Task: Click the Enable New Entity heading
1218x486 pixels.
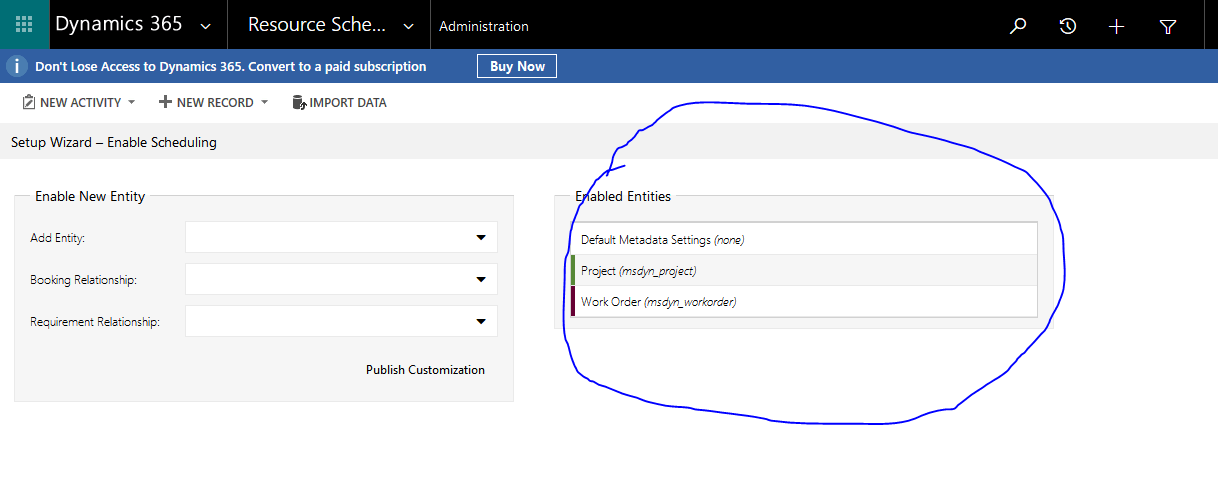Action: click(x=90, y=196)
